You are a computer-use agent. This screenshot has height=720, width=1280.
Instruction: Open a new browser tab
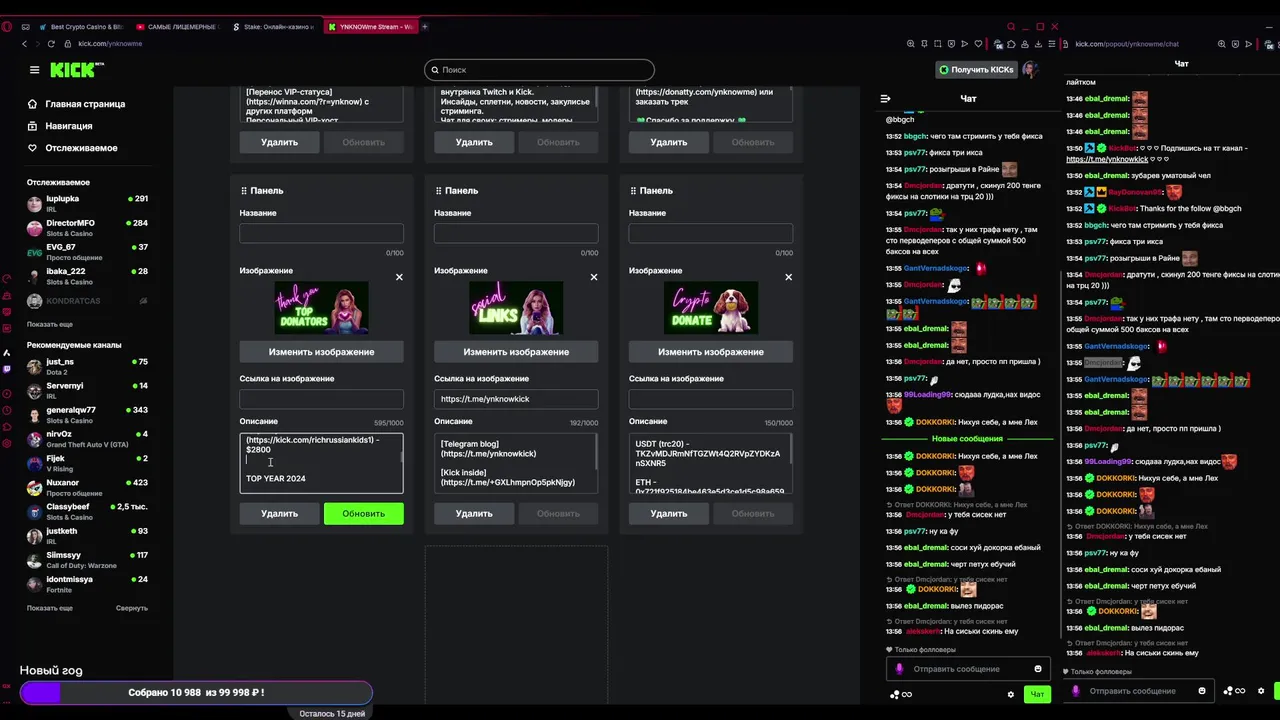[426, 27]
